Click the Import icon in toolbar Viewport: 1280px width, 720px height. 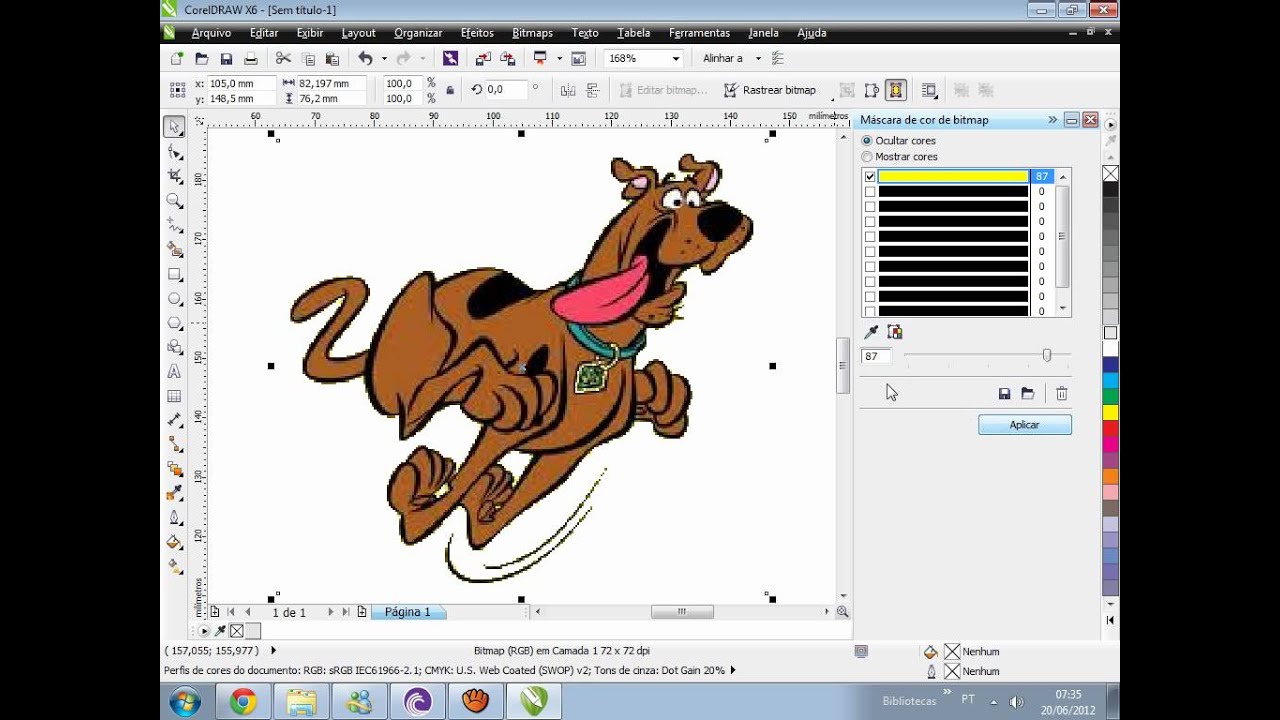pos(483,59)
